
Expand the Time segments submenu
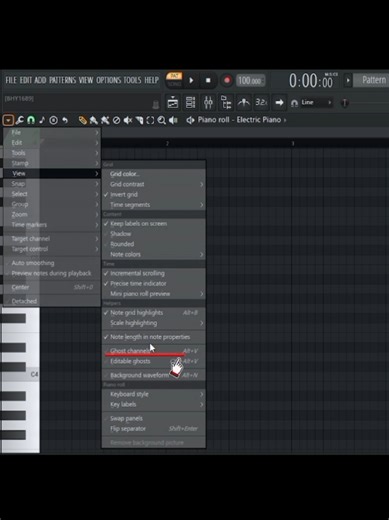point(154,205)
